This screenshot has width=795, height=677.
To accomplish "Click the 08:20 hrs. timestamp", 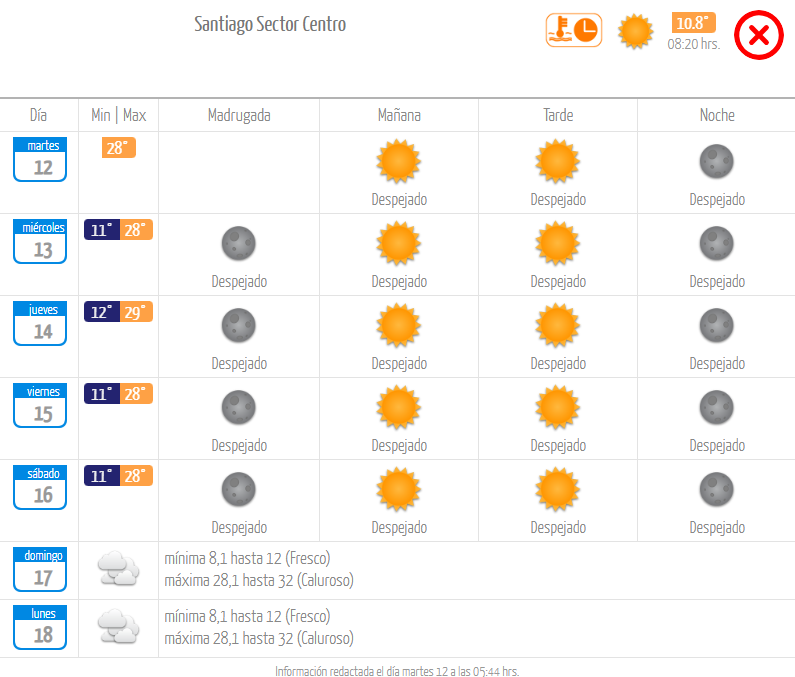I will 694,44.
